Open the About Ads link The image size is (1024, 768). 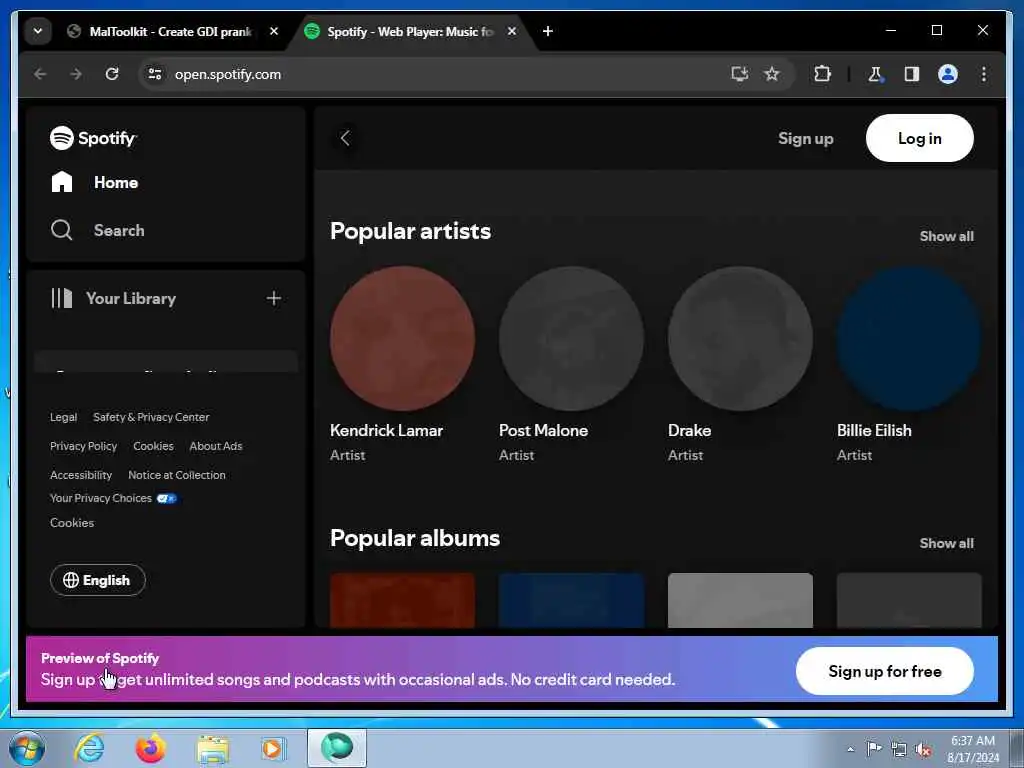pyautogui.click(x=216, y=446)
